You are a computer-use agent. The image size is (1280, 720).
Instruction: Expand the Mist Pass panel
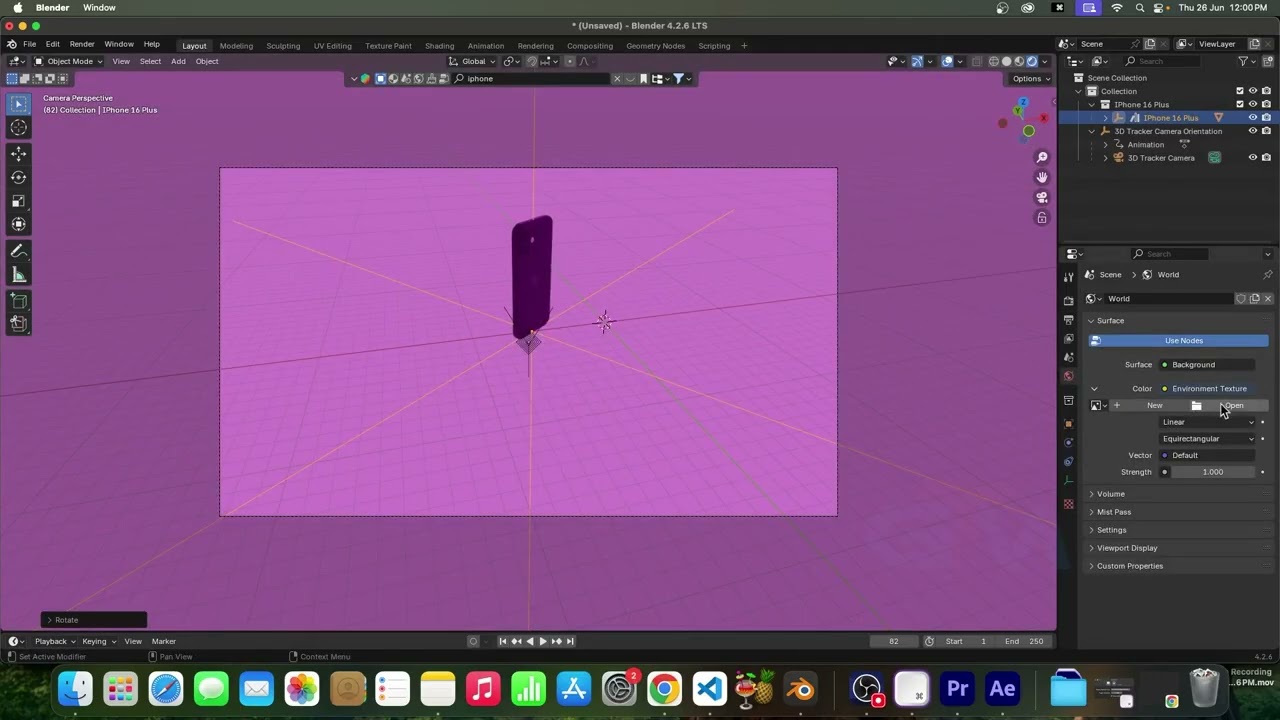(x=1113, y=512)
